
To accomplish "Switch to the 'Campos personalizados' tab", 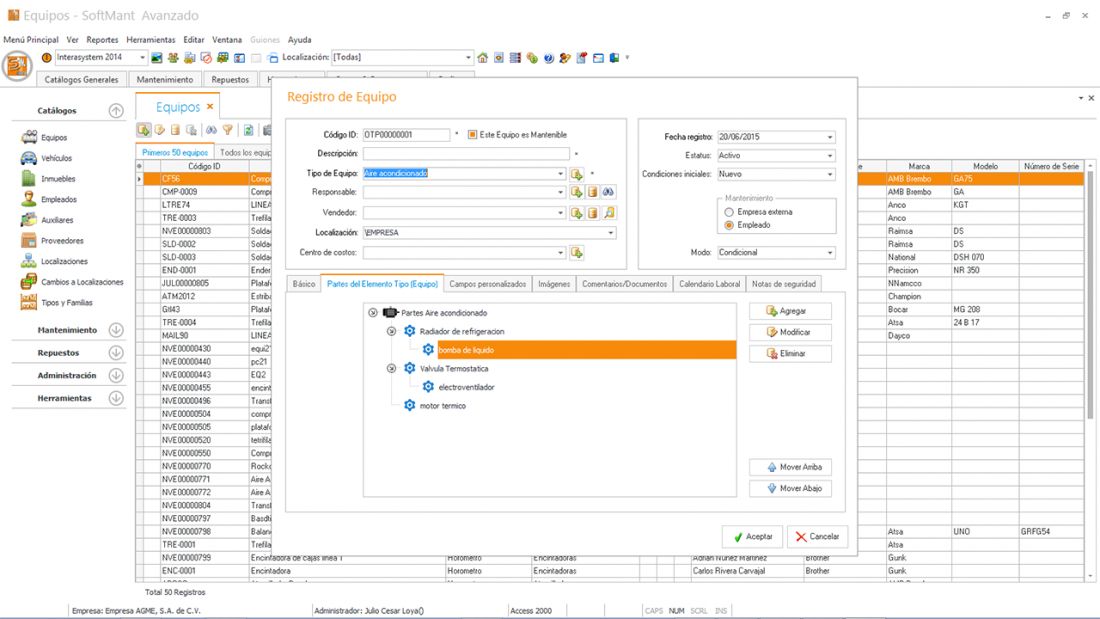I will pyautogui.click(x=487, y=284).
